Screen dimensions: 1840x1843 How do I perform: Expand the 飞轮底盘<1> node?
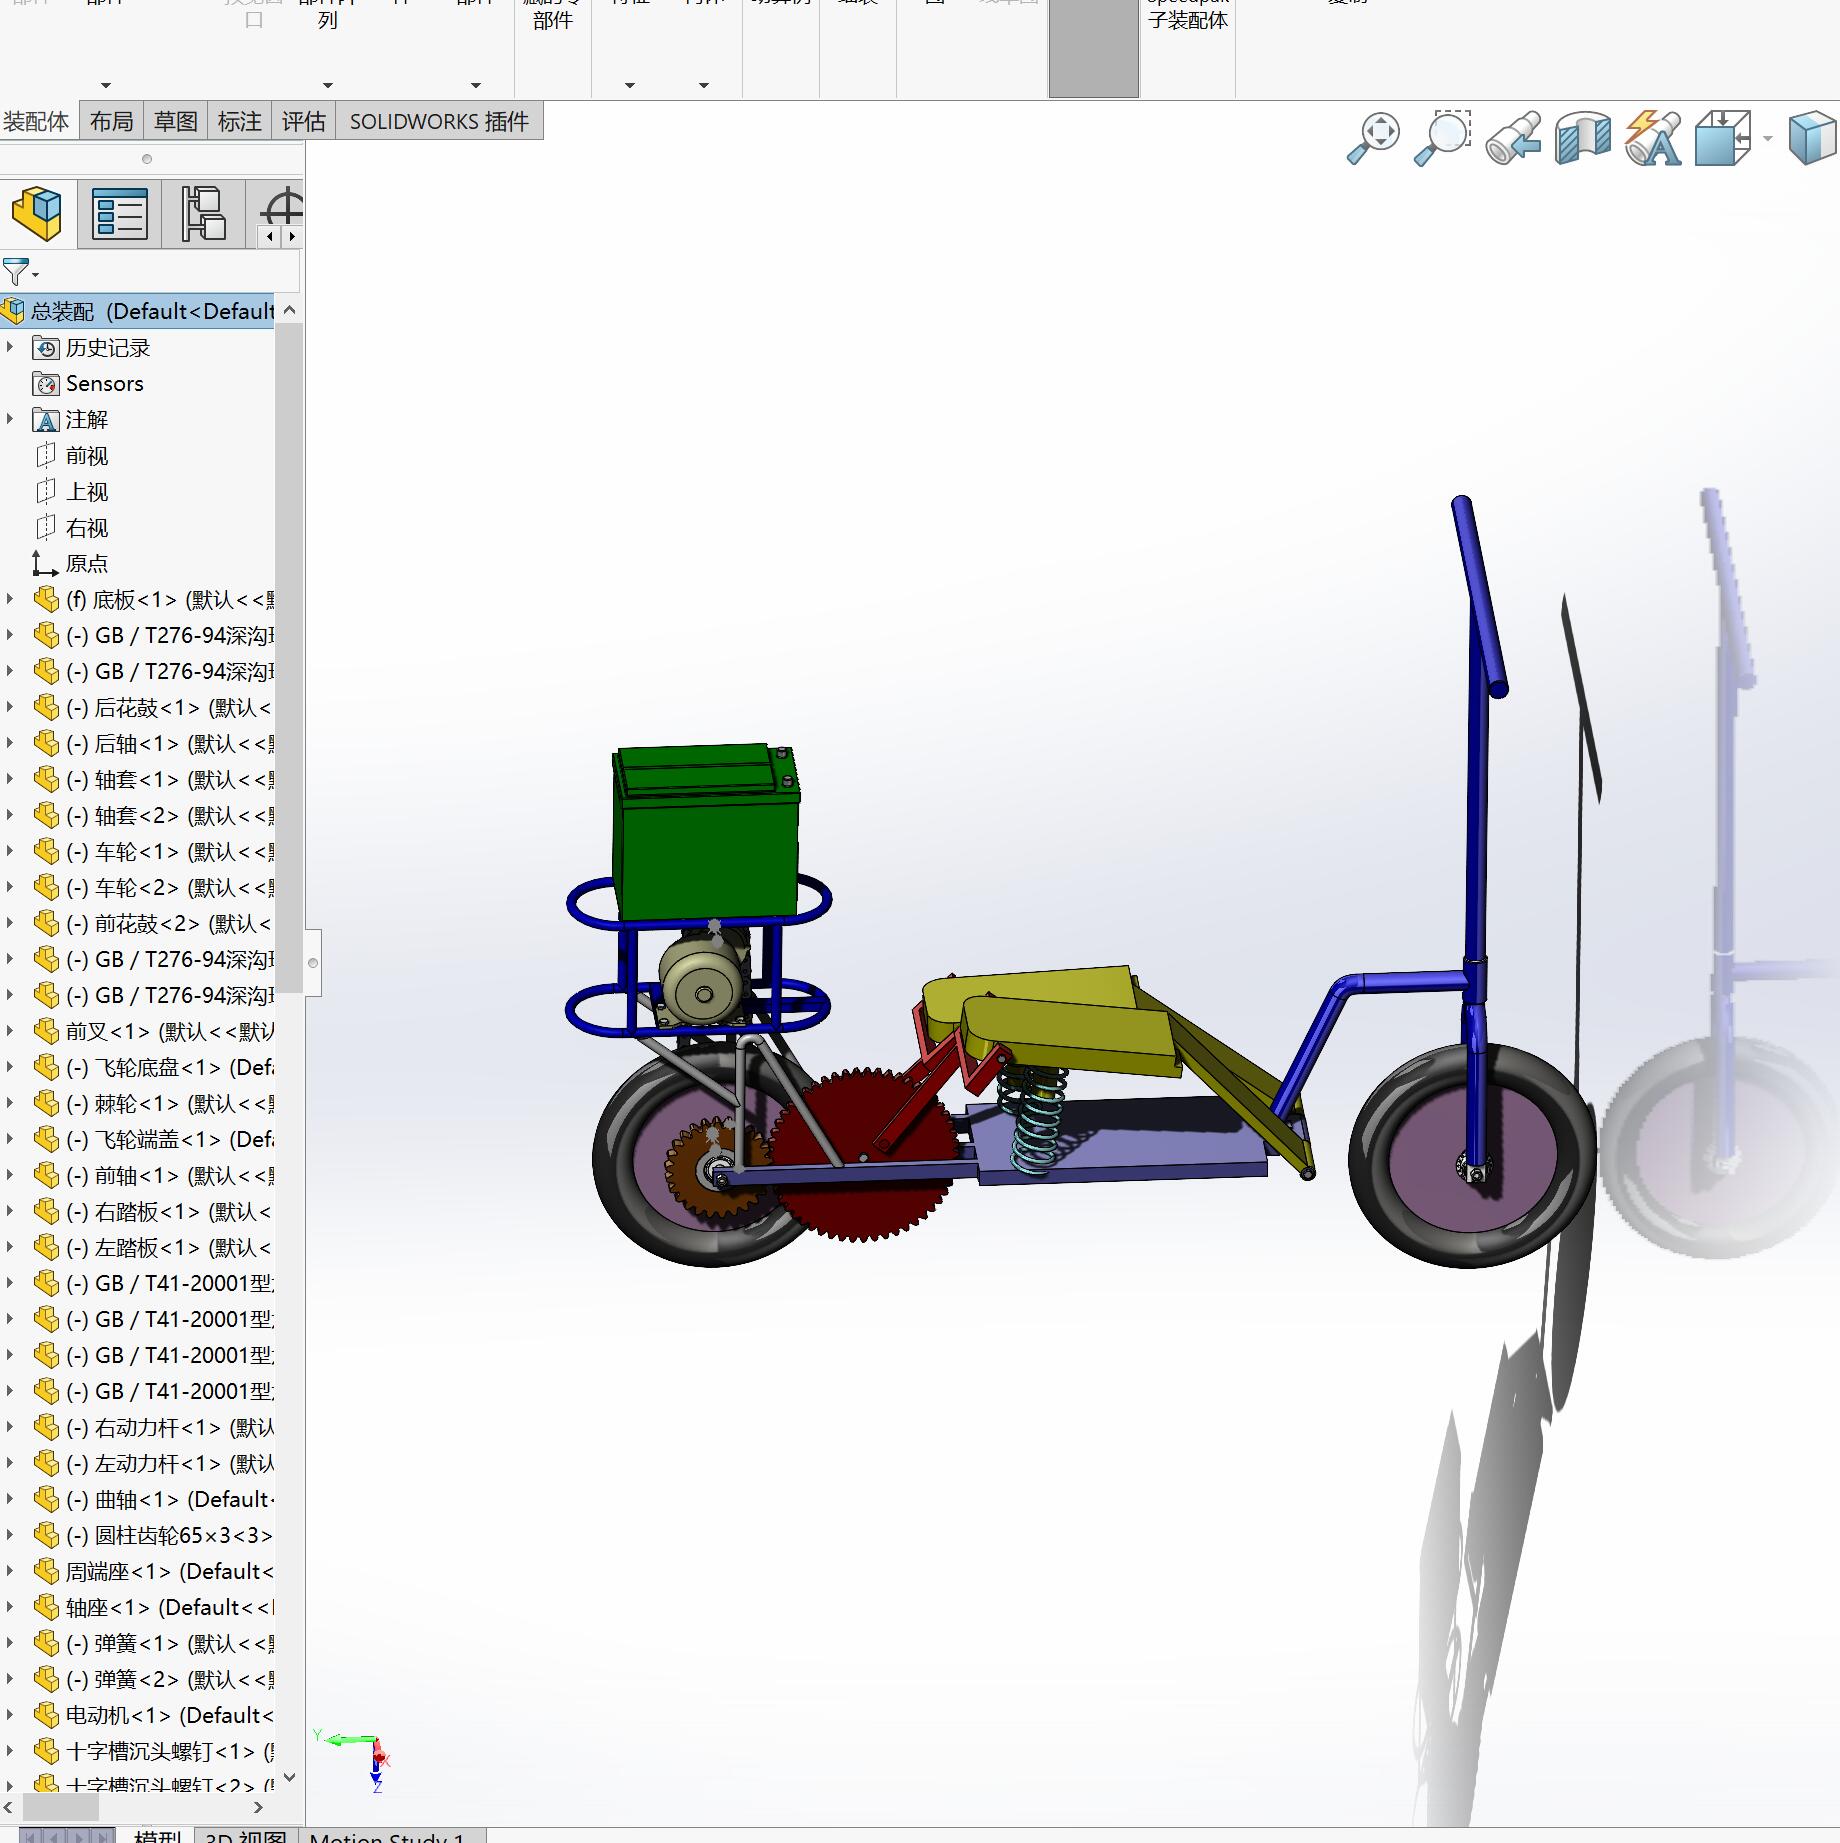pyautogui.click(x=10, y=1068)
